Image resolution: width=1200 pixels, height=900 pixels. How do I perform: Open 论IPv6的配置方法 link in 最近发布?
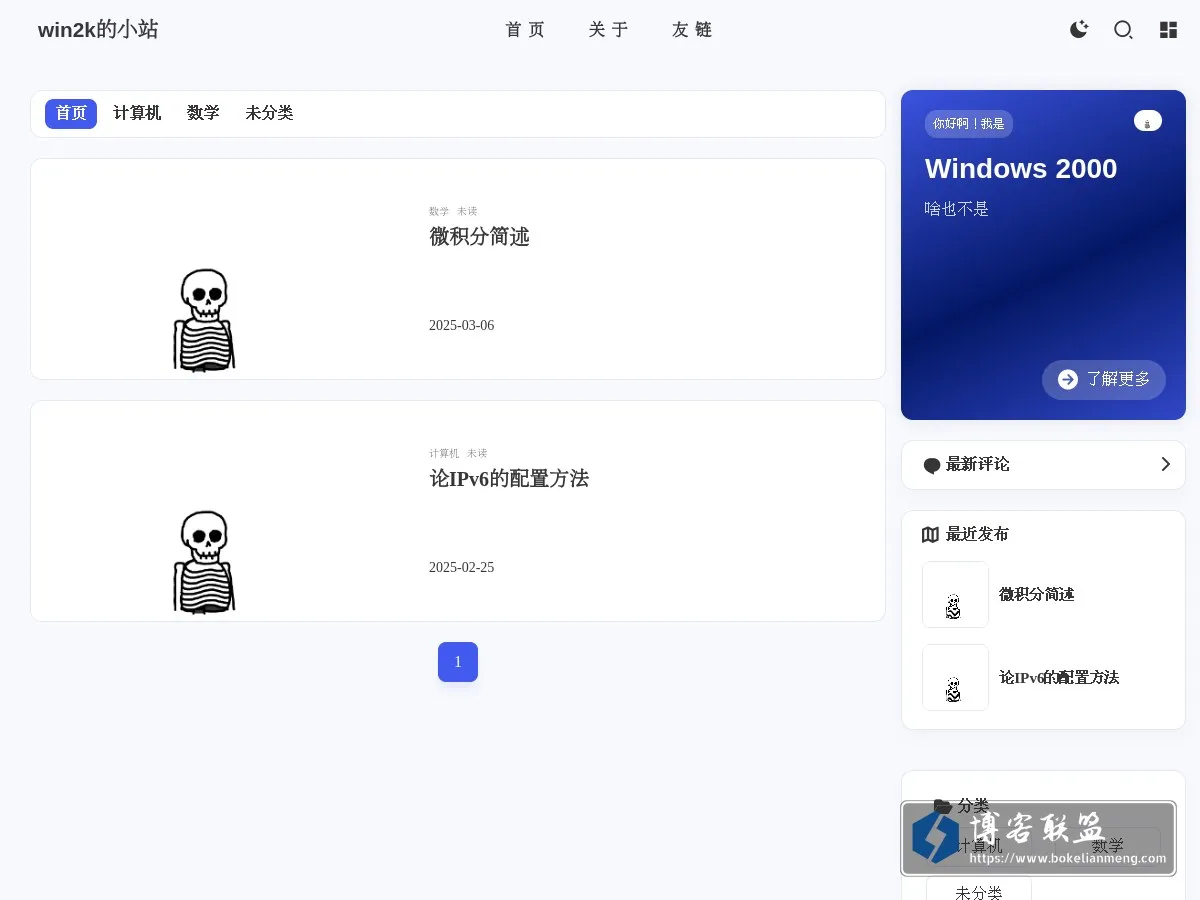tap(1059, 678)
